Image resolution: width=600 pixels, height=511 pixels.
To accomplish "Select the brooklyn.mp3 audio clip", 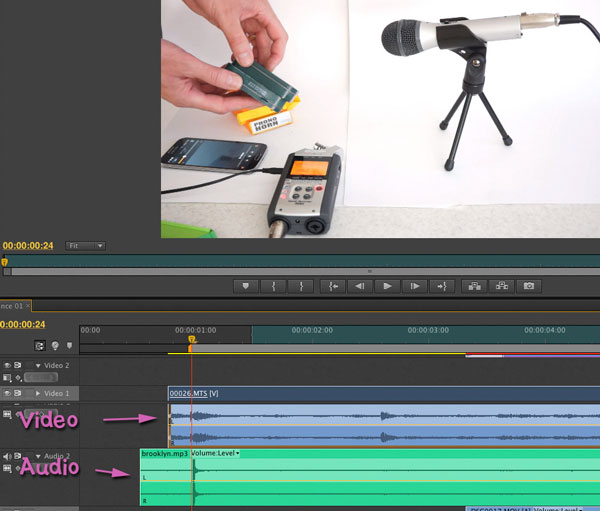I will (x=370, y=478).
